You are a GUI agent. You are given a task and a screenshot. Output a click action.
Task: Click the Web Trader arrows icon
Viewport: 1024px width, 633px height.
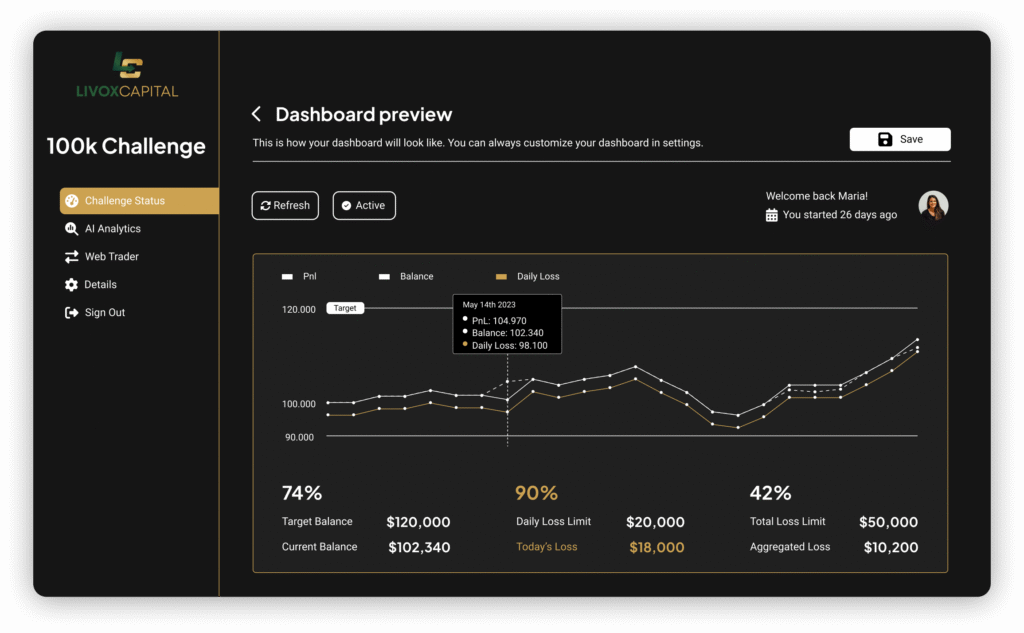[x=71, y=257]
